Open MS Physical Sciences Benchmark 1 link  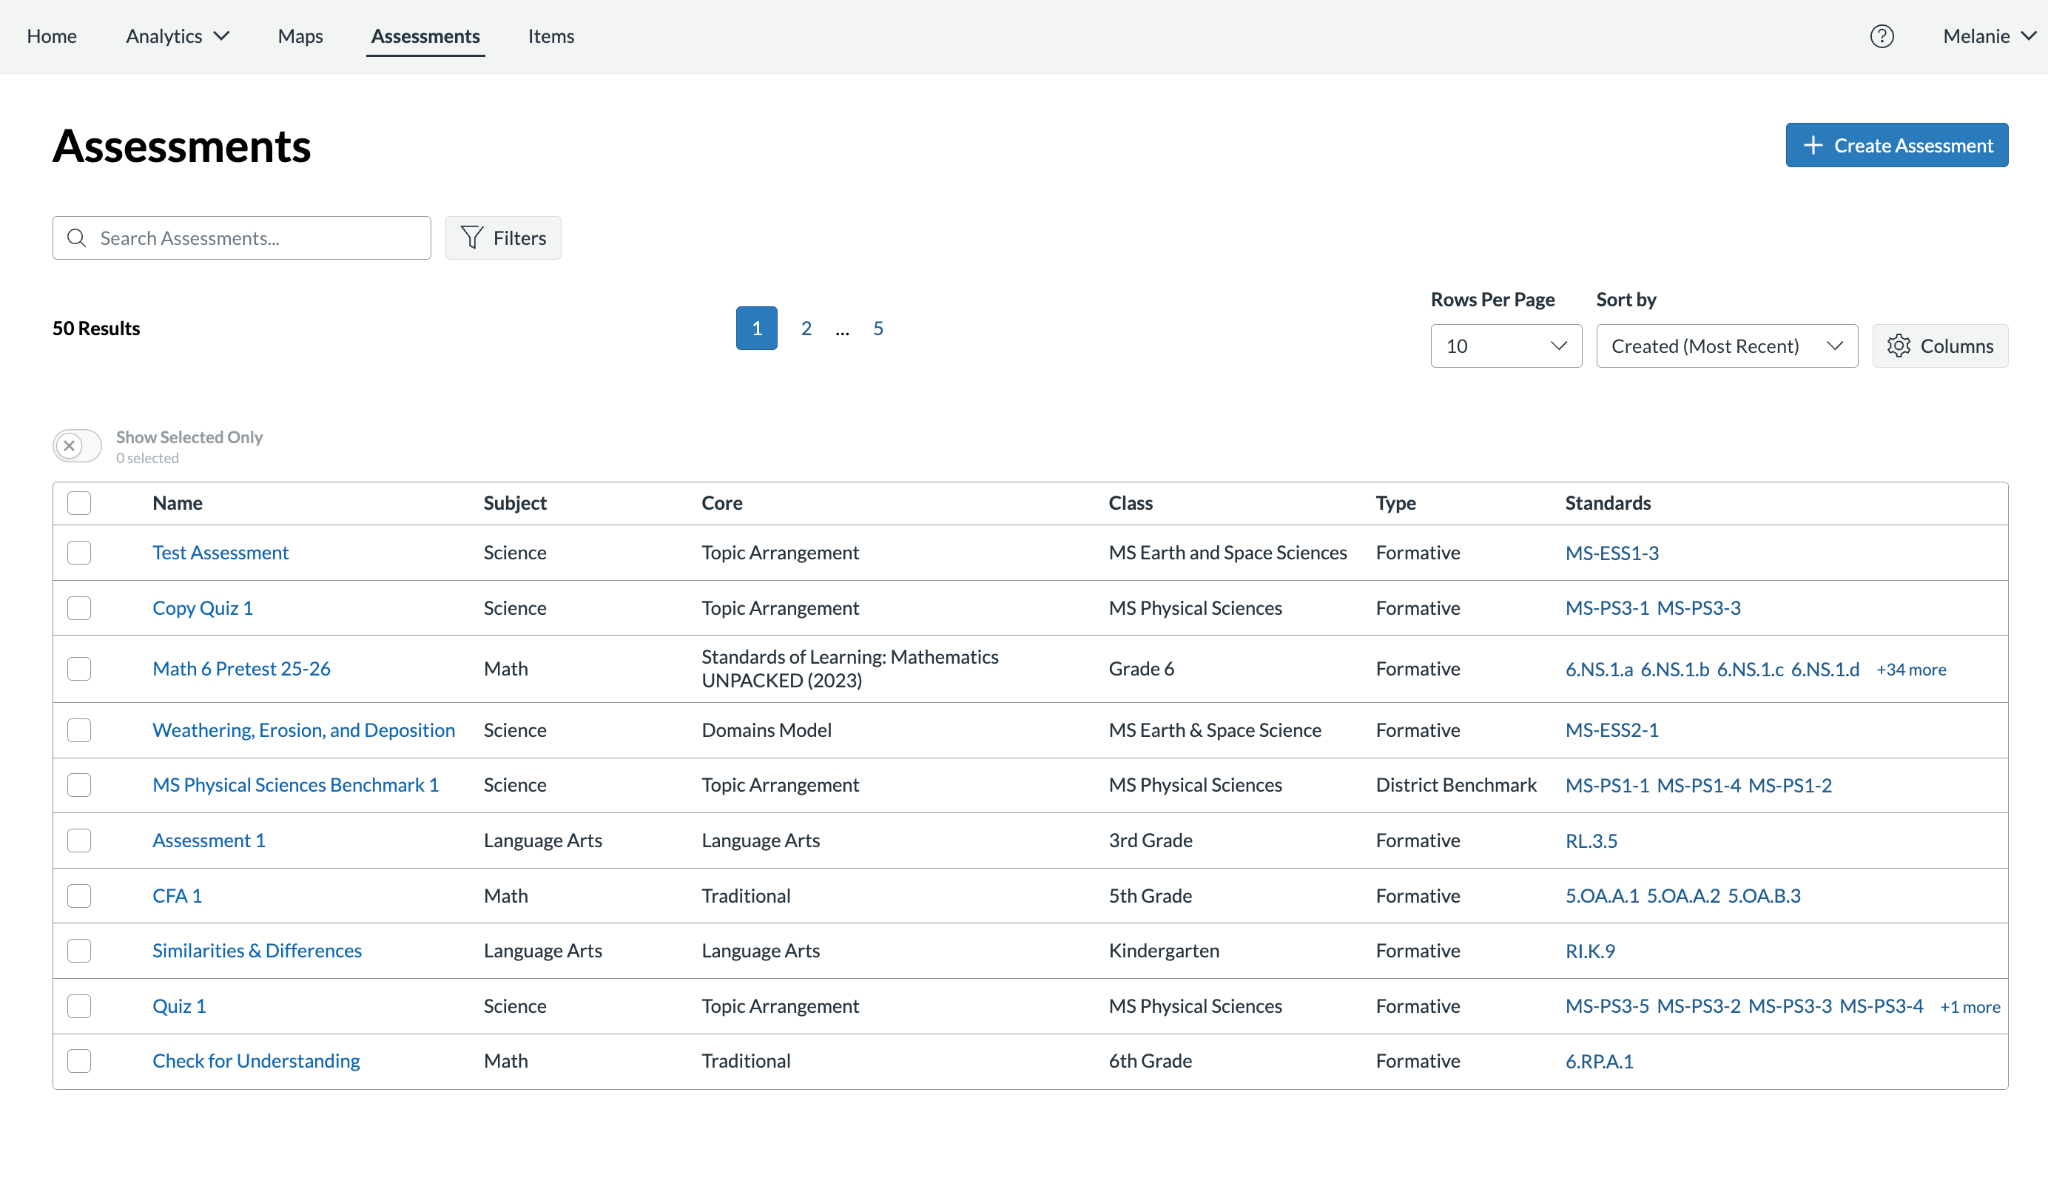[x=296, y=785]
